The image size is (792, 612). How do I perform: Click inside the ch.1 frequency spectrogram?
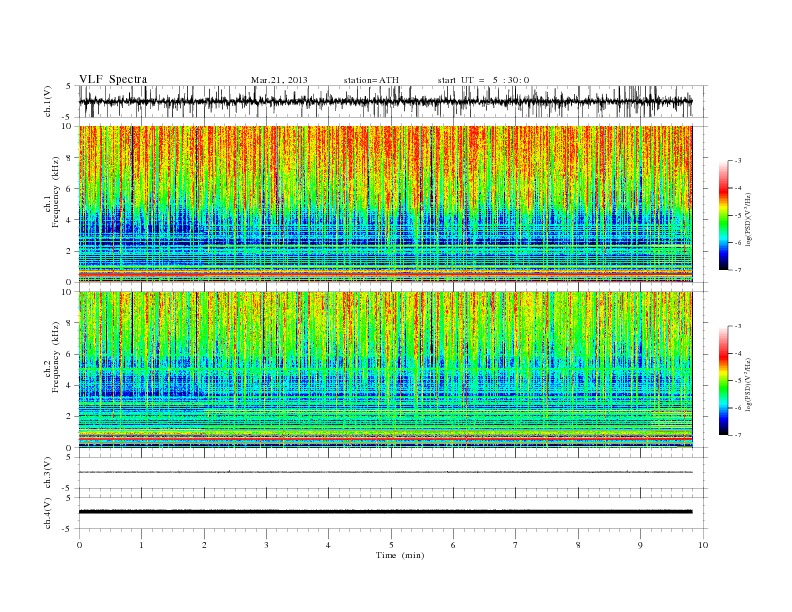[385, 204]
